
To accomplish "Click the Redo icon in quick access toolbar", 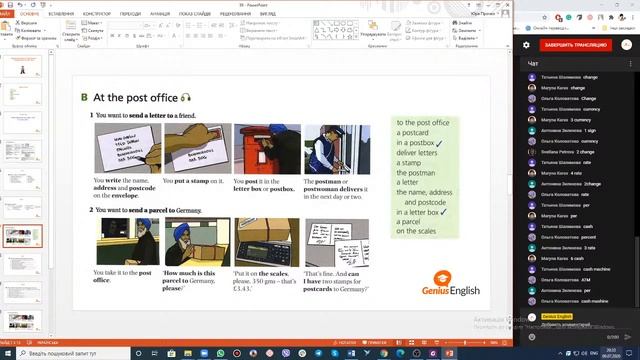I will point(33,5).
